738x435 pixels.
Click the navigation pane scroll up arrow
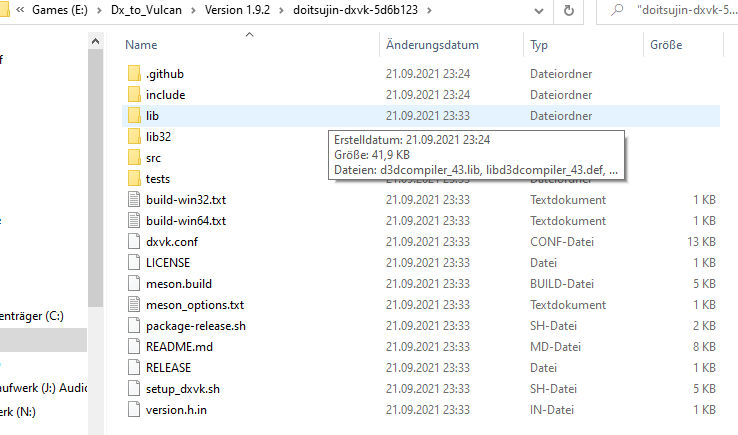96,41
